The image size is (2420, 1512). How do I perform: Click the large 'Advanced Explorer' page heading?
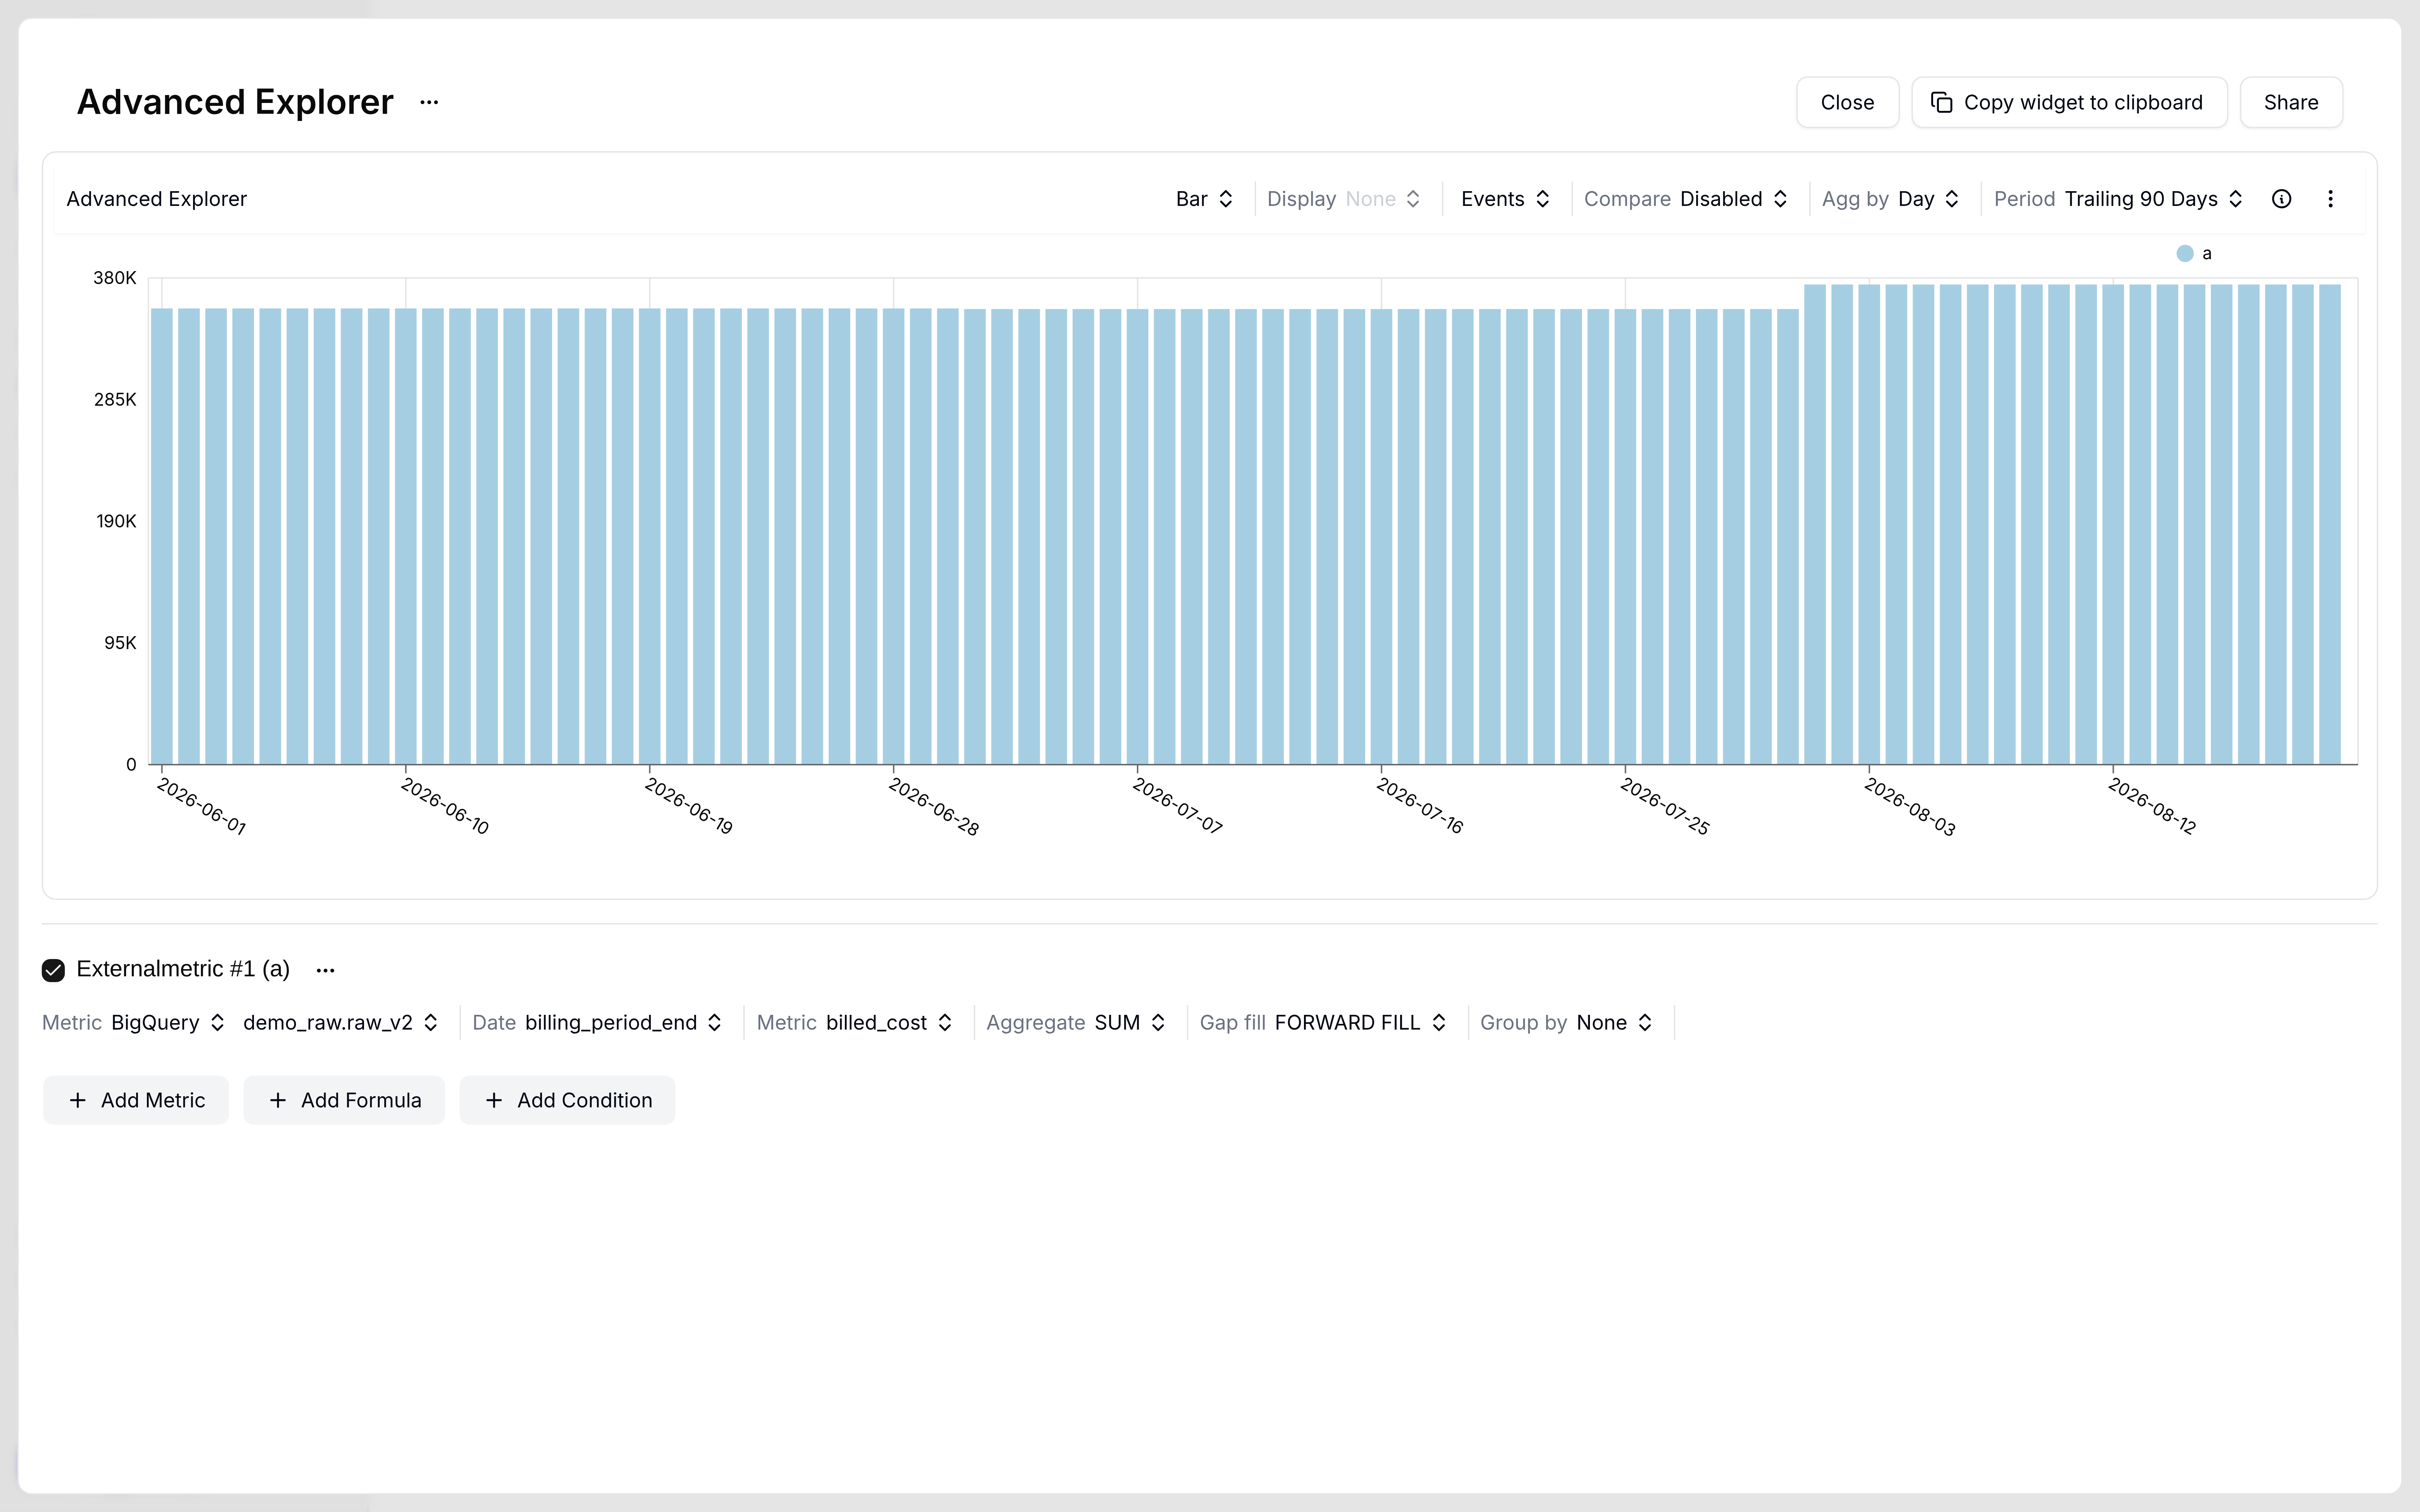pyautogui.click(x=235, y=102)
